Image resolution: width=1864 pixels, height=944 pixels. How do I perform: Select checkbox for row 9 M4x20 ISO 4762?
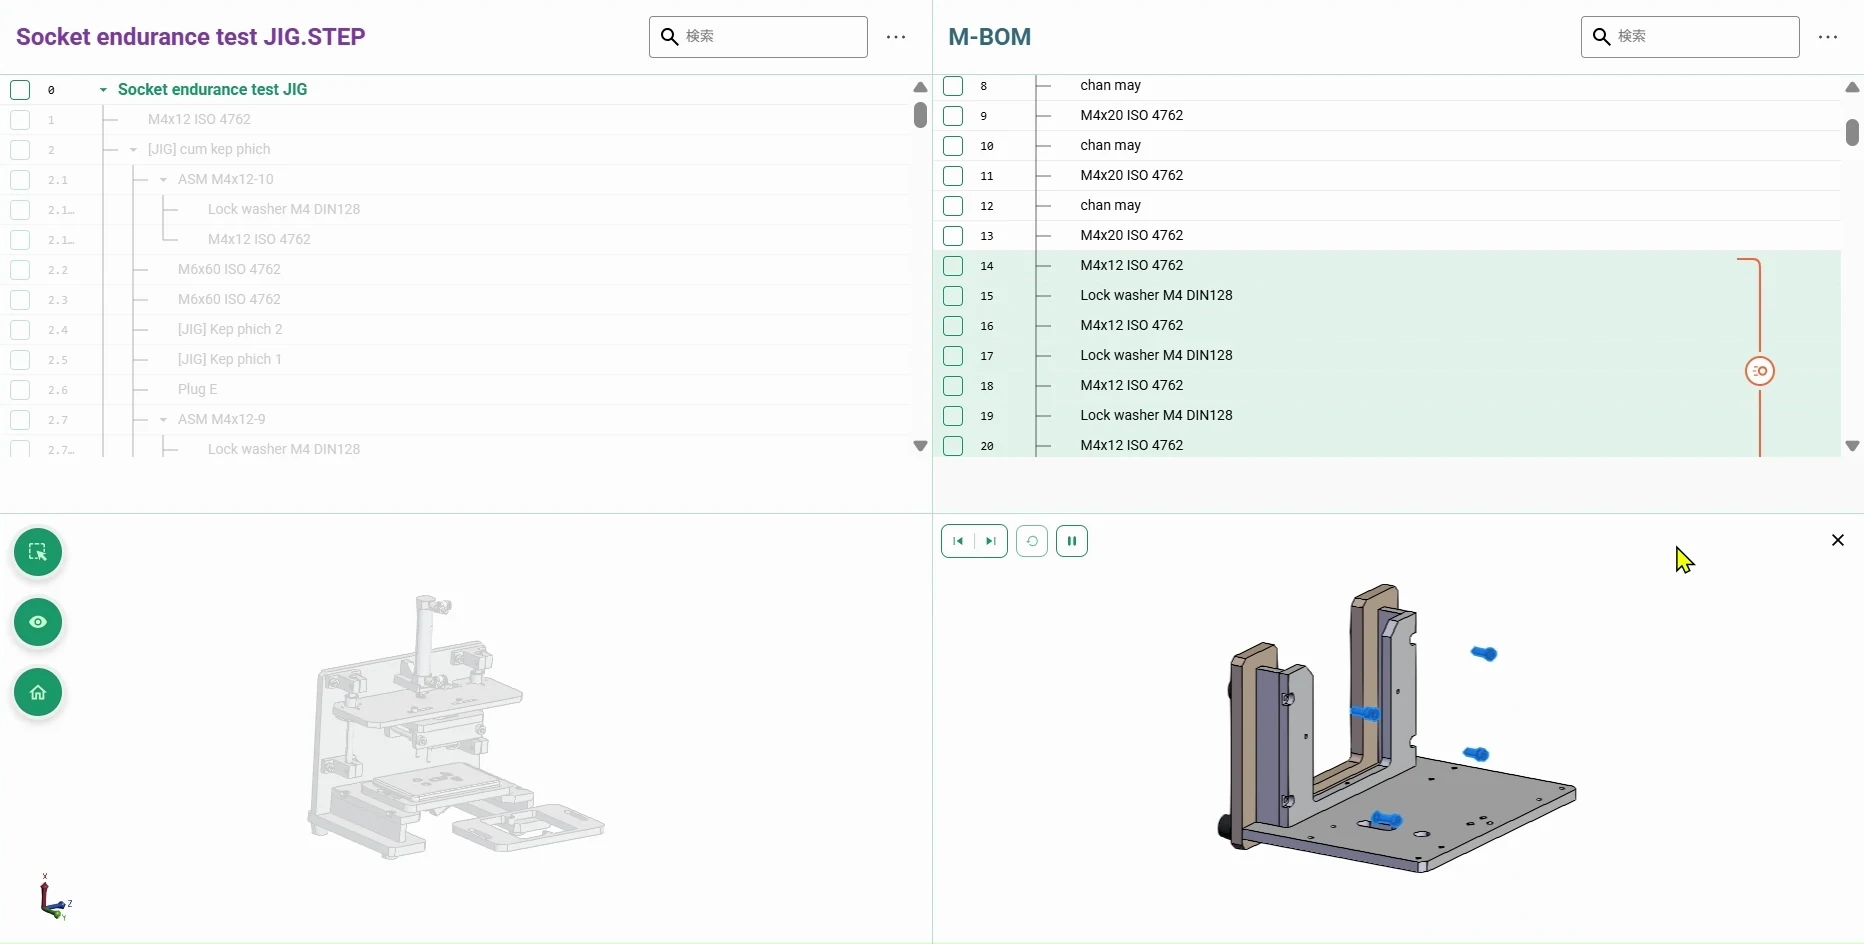pos(953,116)
